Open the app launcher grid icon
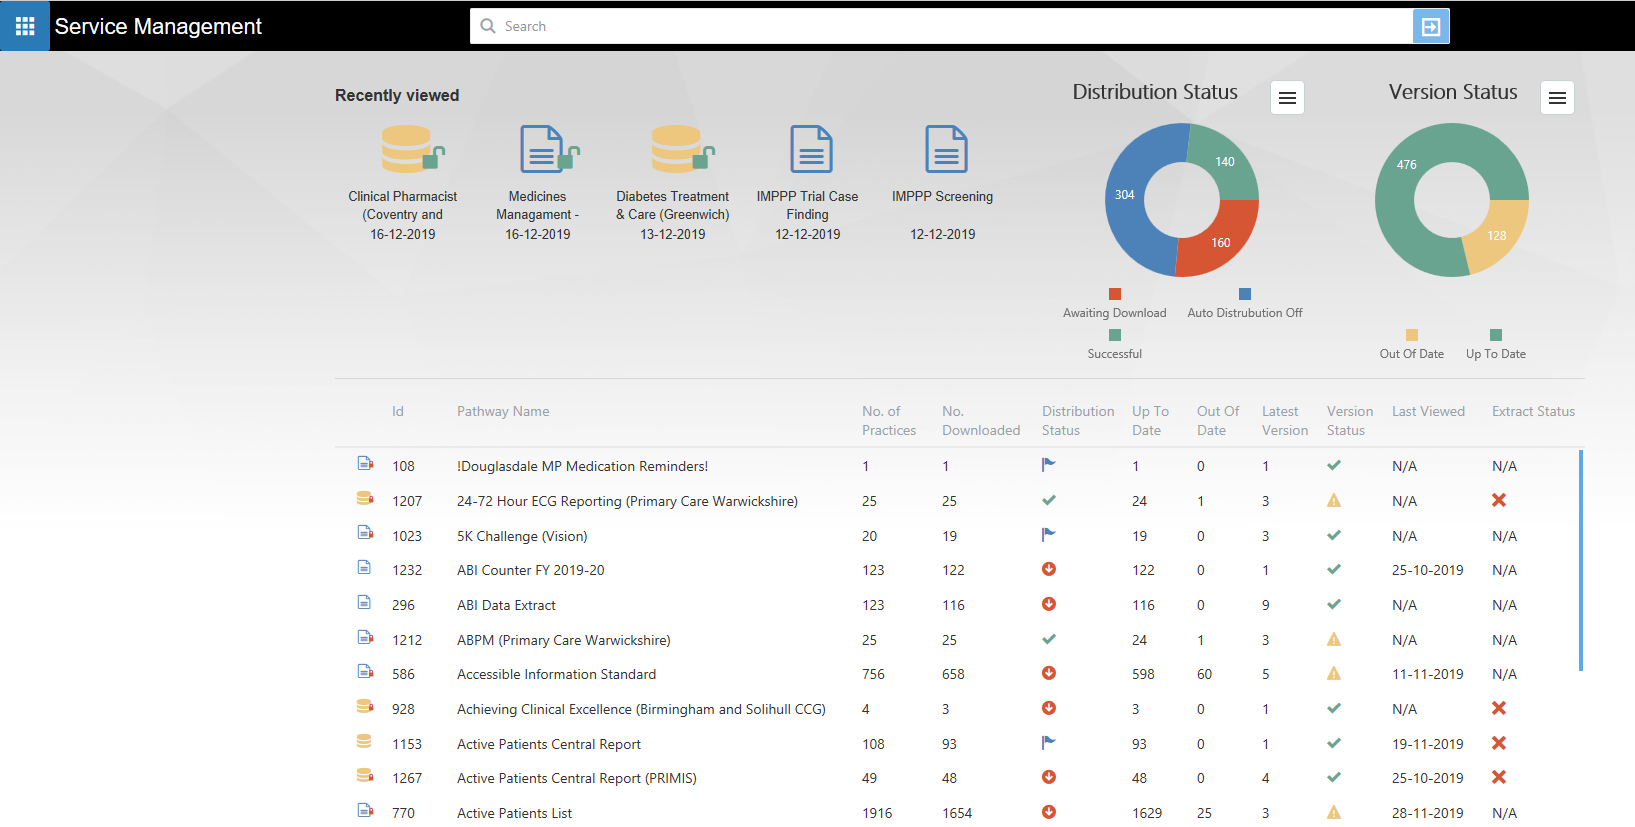The image size is (1635, 827). (x=25, y=26)
